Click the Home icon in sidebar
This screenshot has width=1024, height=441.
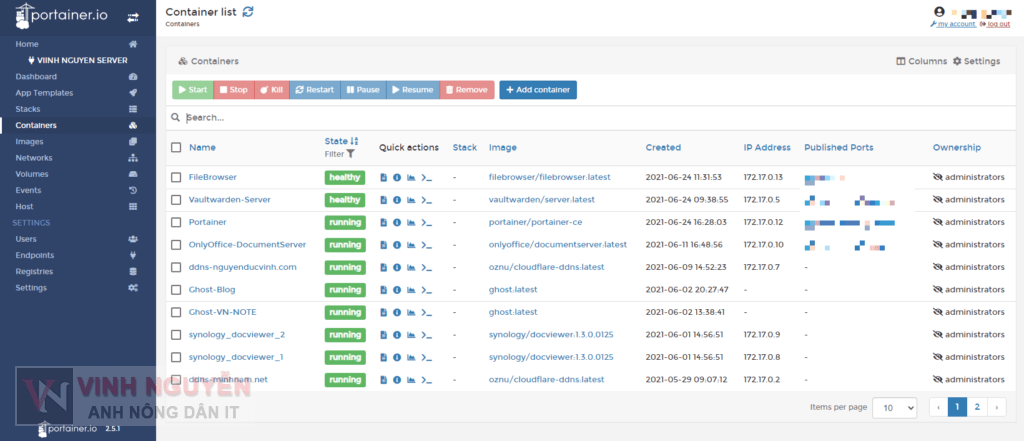pos(133,44)
